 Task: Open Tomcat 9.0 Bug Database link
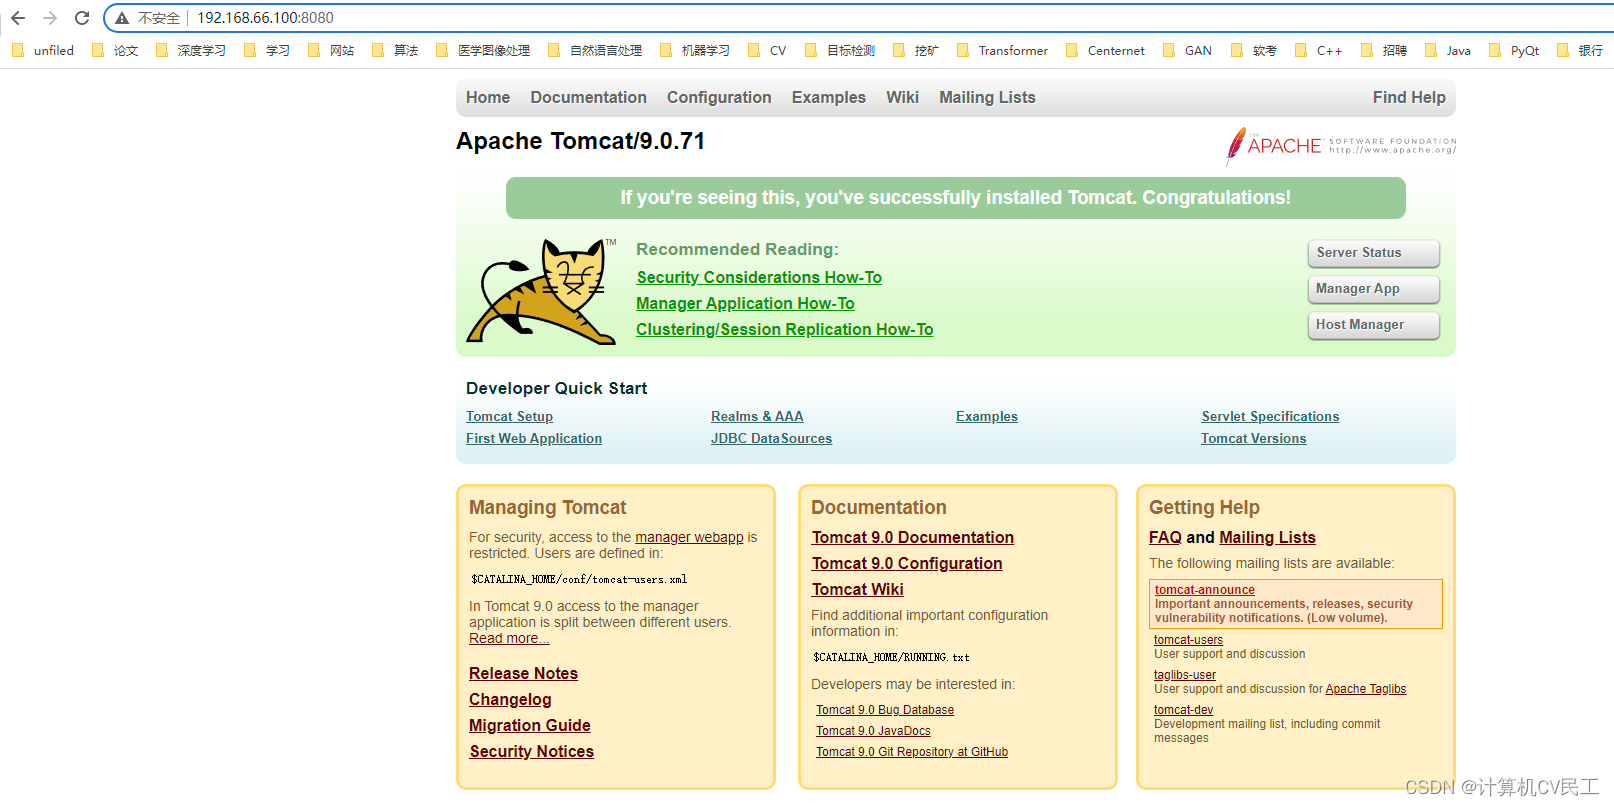click(885, 710)
